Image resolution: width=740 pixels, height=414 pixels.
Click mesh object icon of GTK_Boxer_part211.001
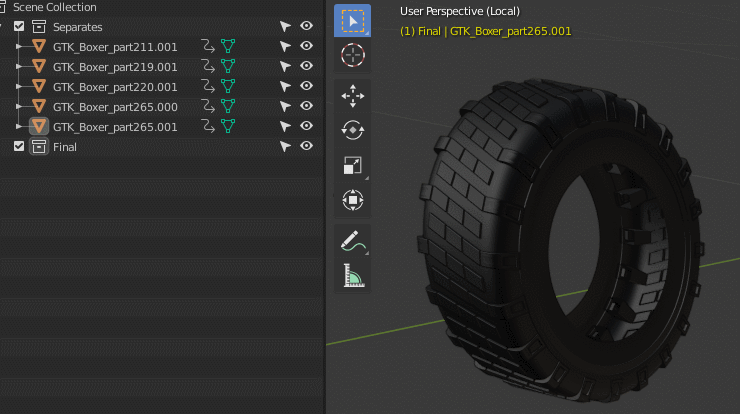coord(39,46)
